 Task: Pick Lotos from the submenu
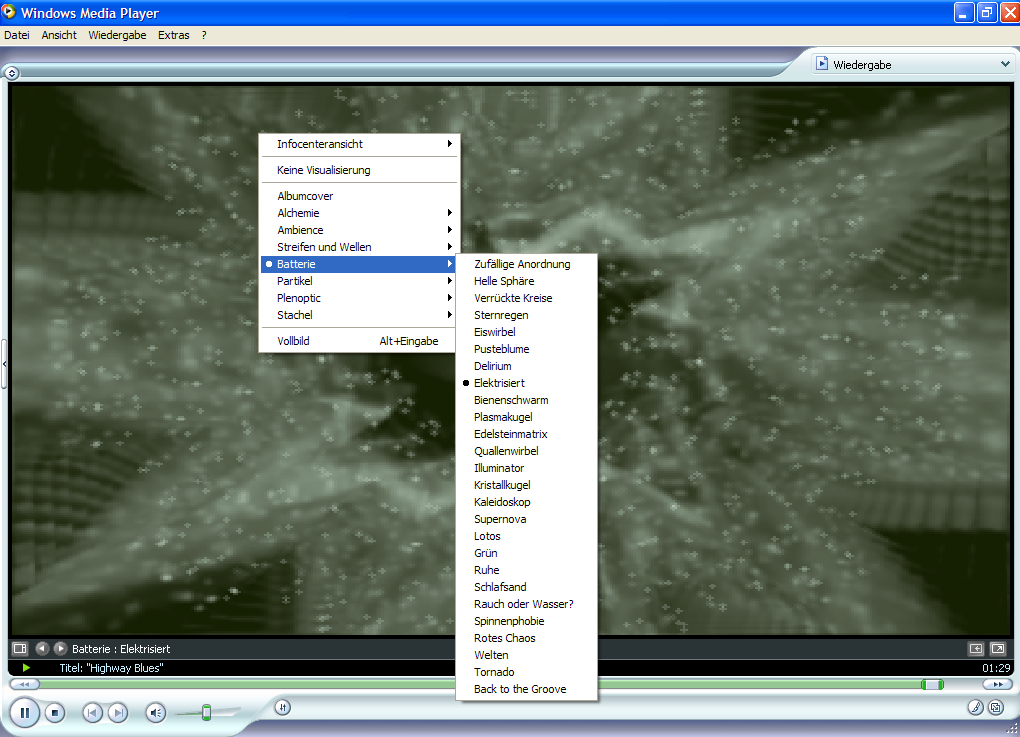pyautogui.click(x=526, y=535)
